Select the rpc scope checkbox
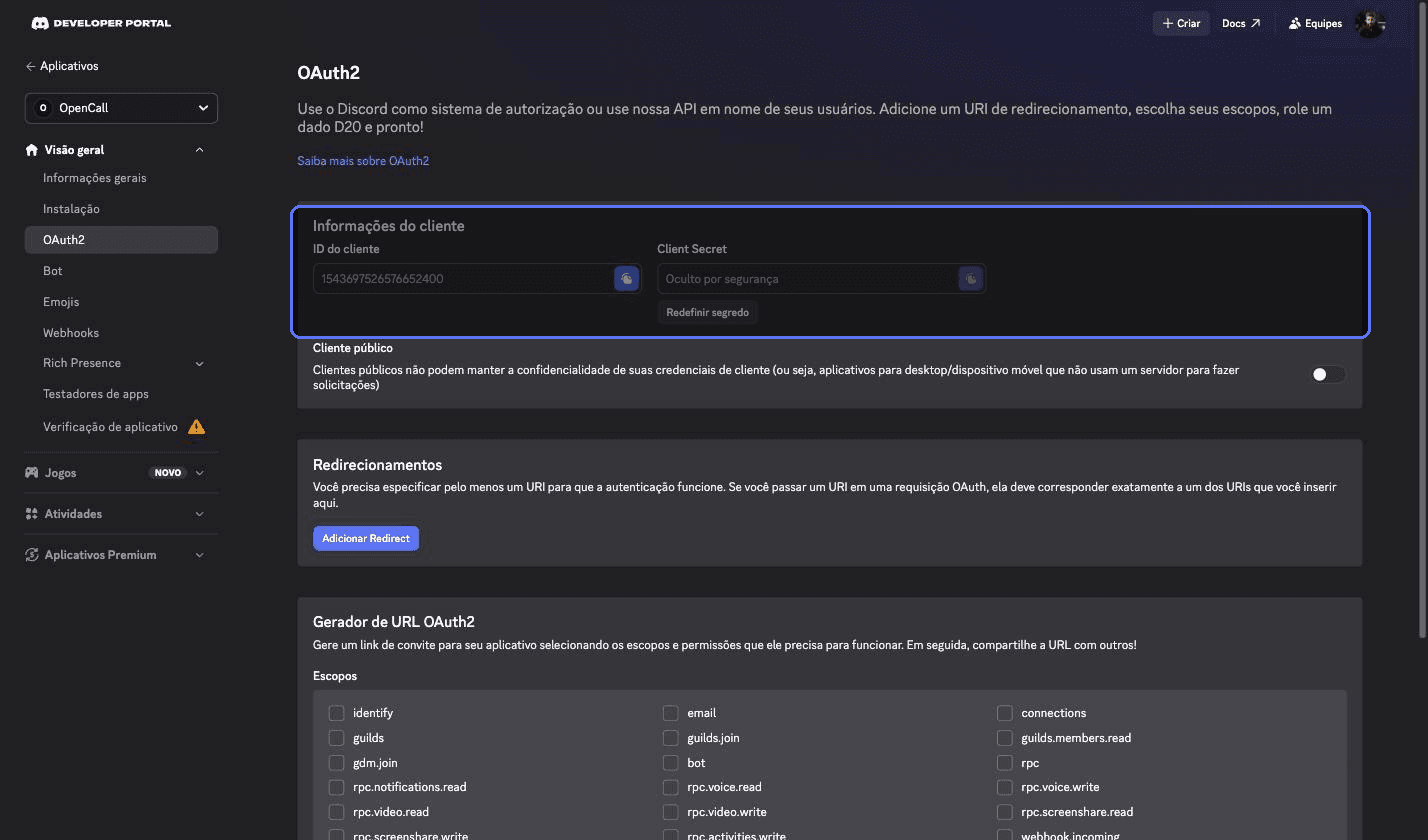The height and width of the screenshot is (840, 1428). (x=1004, y=763)
